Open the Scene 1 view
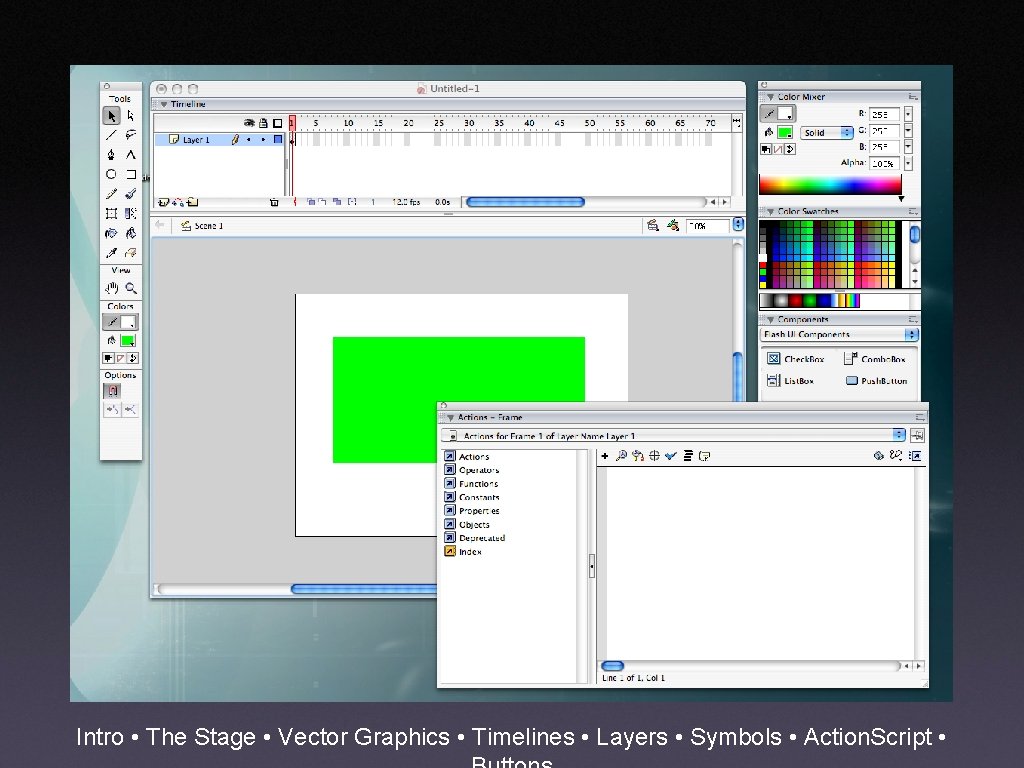This screenshot has width=1024, height=768. [207, 226]
